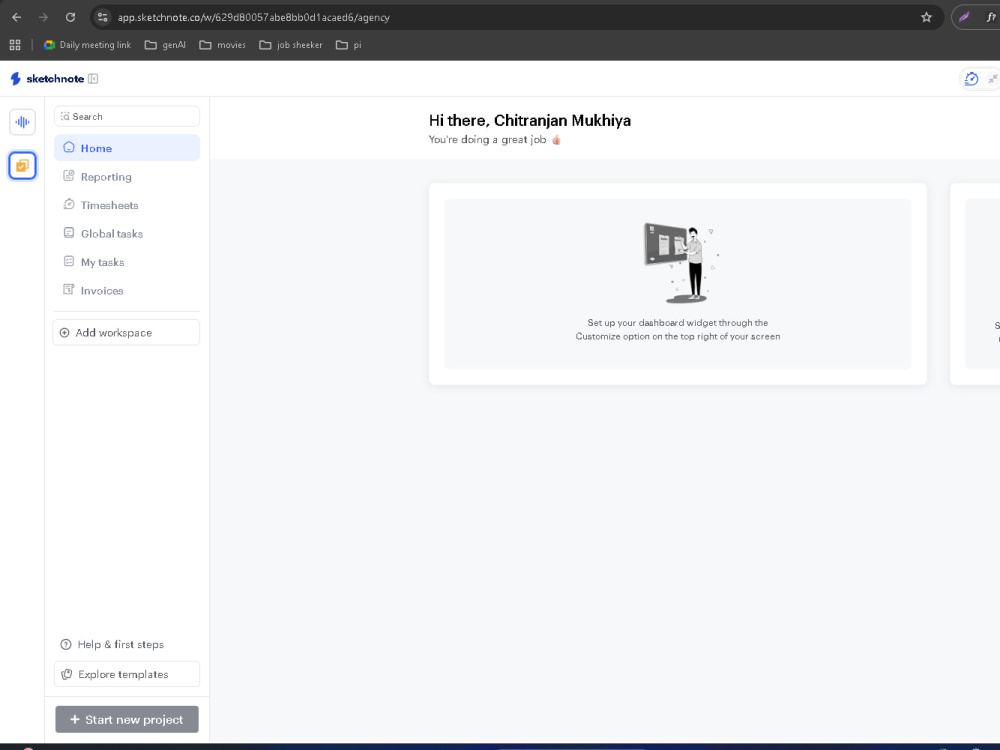Open genAI bookmarks folder
Screen dimensions: 1000x750
[165, 45]
